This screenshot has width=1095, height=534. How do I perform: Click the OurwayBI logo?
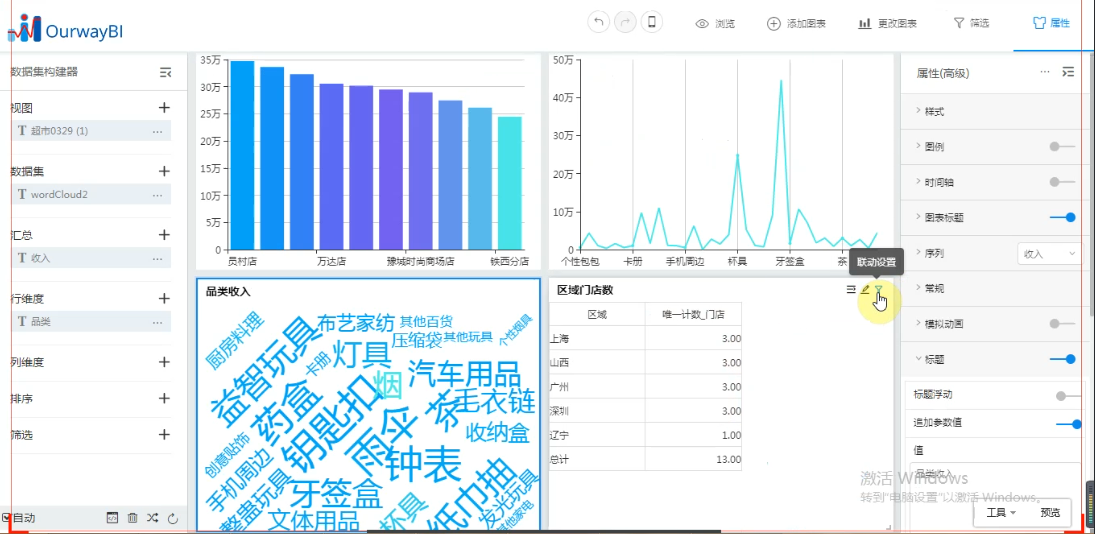[x=66, y=28]
